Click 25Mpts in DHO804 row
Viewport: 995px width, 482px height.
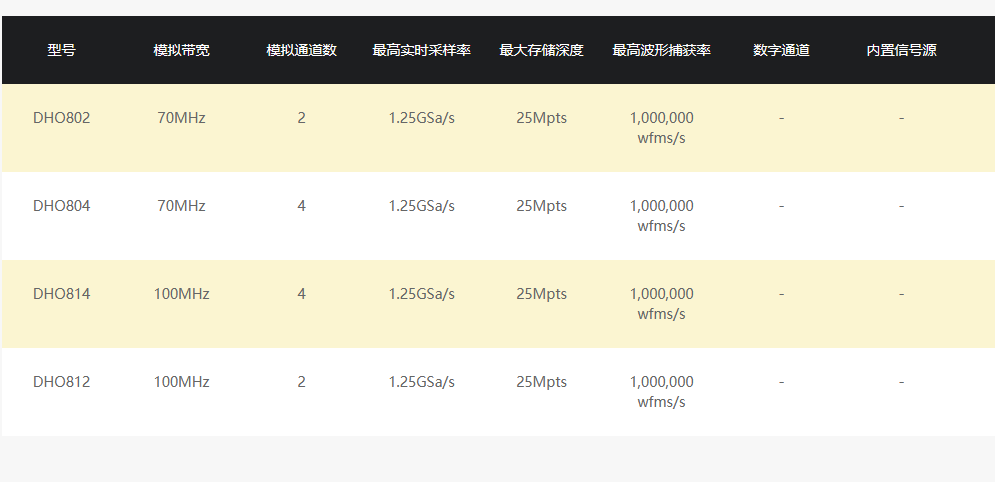[541, 206]
